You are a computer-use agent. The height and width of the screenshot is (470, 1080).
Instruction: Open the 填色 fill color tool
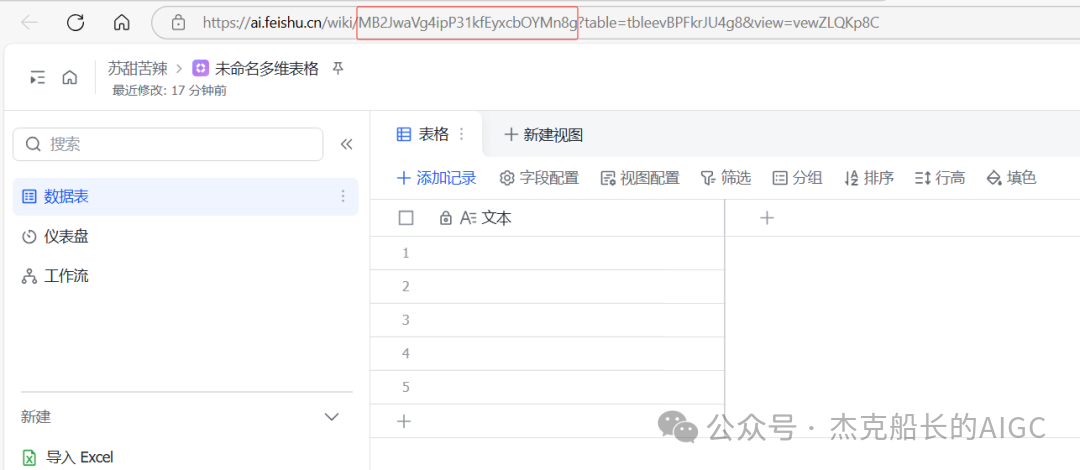(1012, 178)
